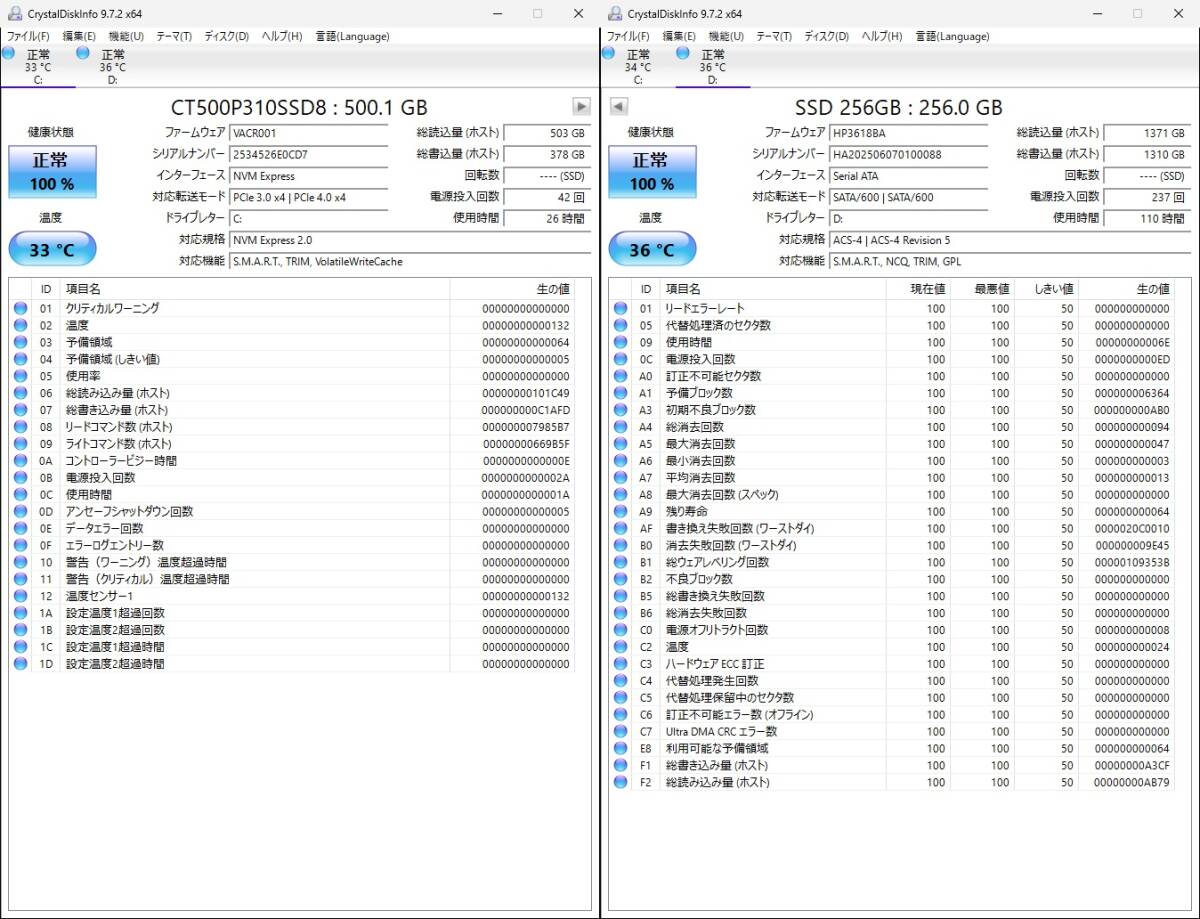The width and height of the screenshot is (1200, 919).
Task: Click the status orb for コントローラービジー時間 row
Action: 20,461
